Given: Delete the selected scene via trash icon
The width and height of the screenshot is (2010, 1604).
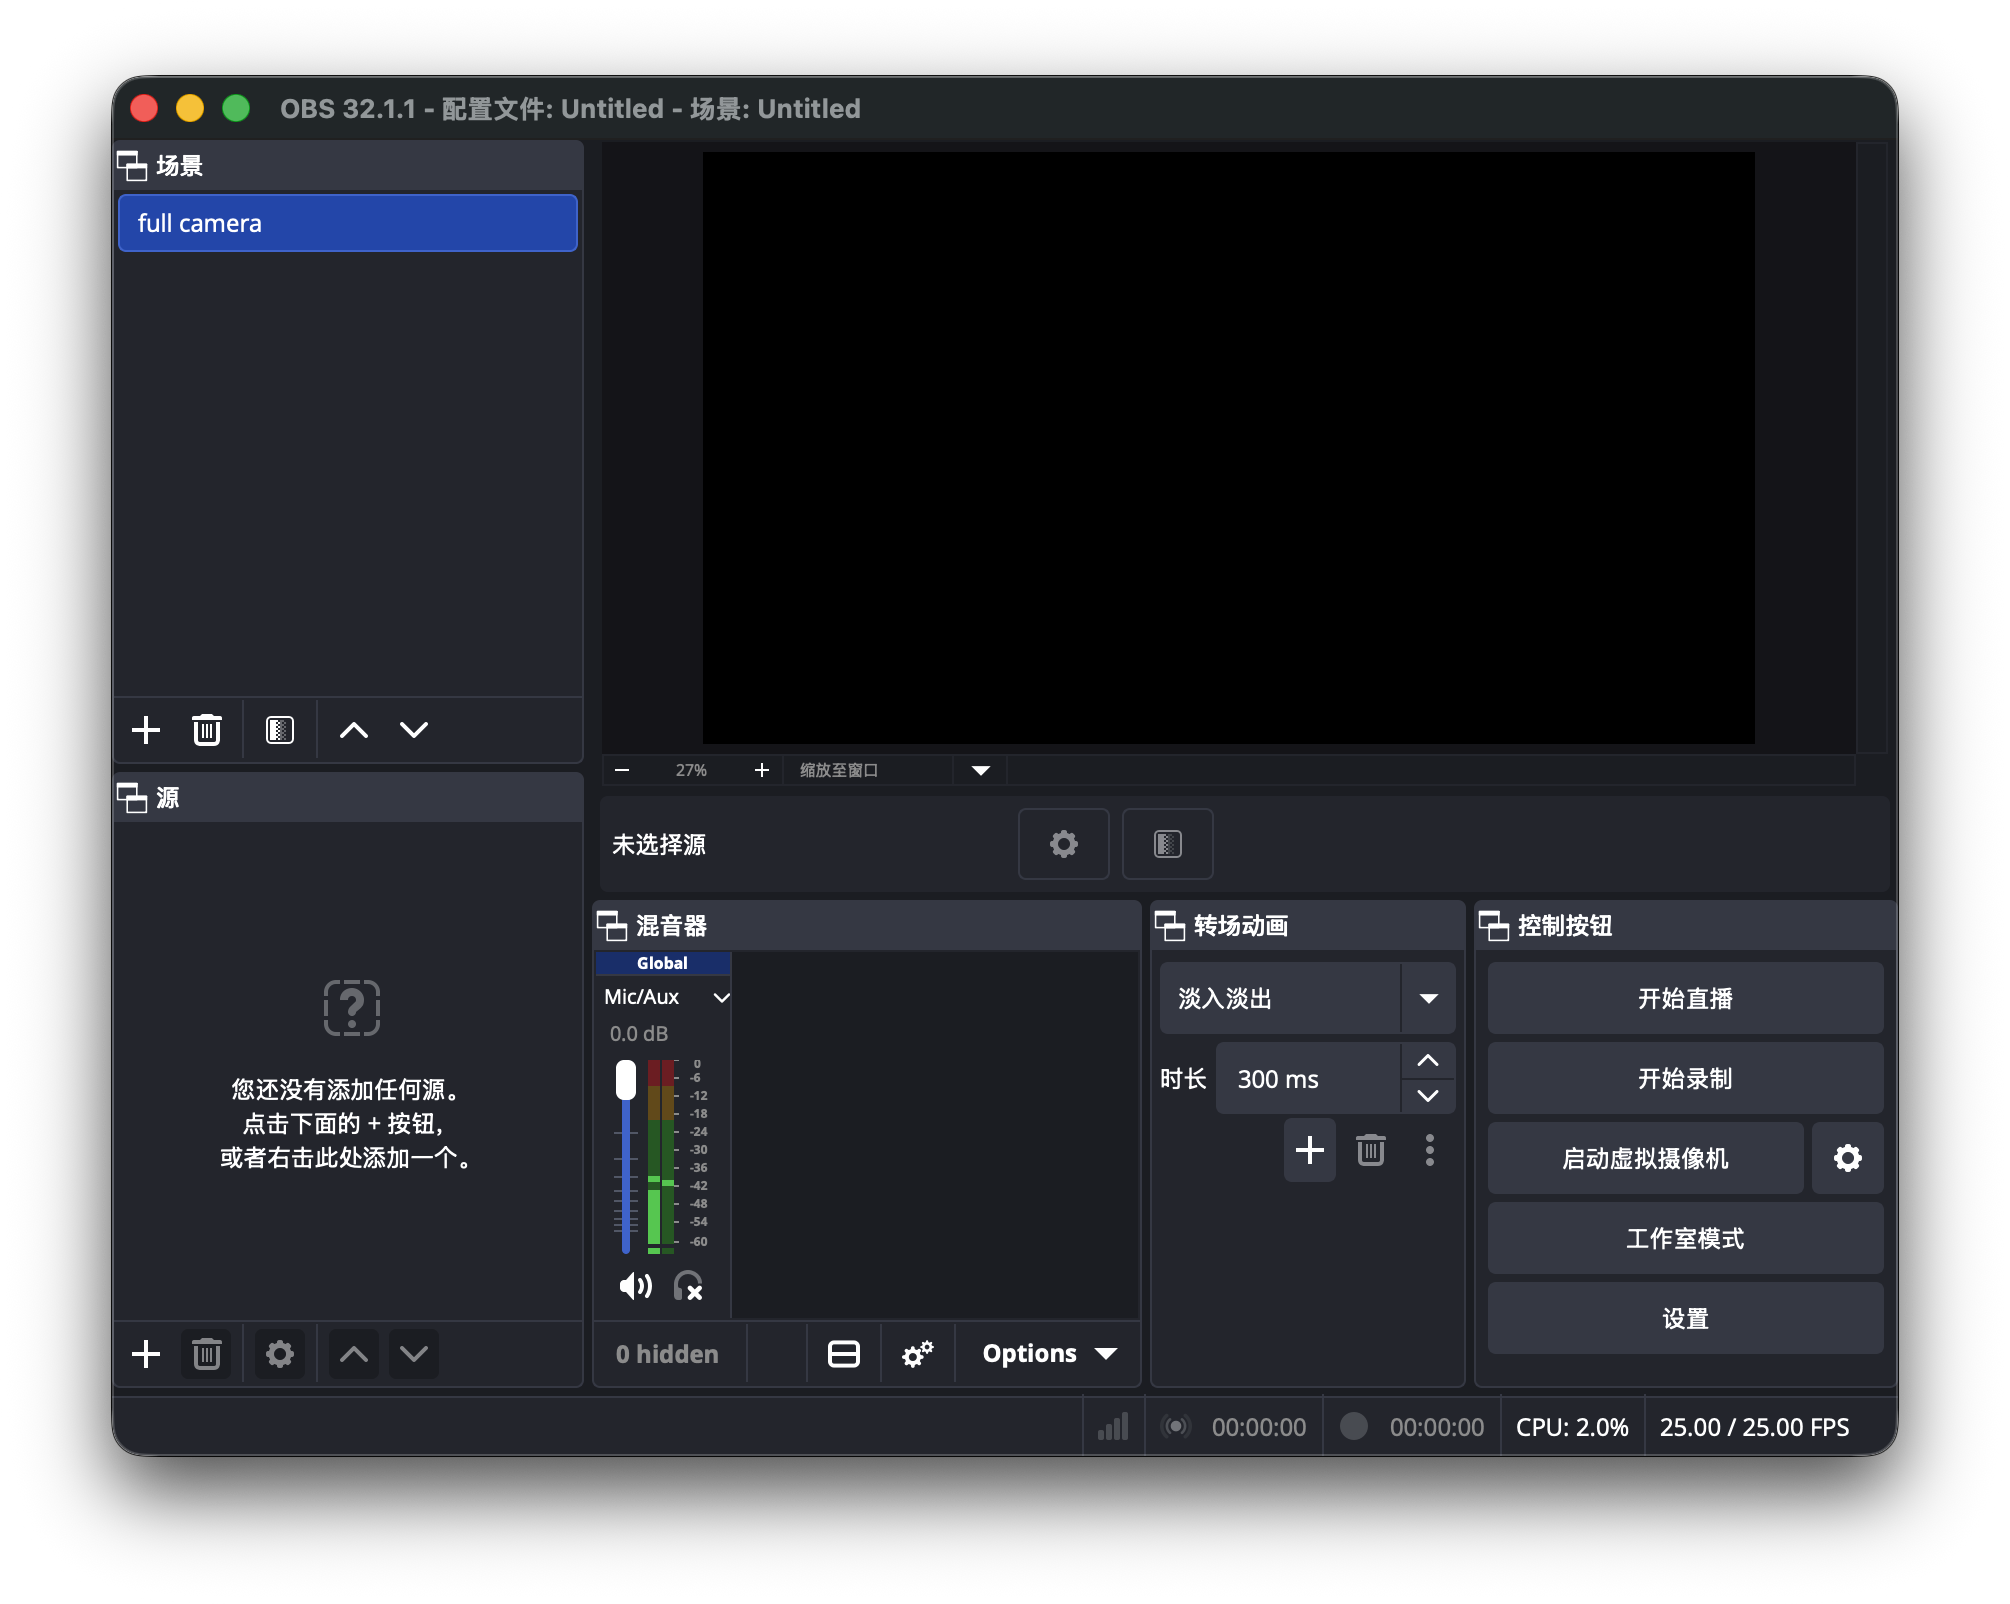Looking at the screenshot, I should tap(206, 730).
